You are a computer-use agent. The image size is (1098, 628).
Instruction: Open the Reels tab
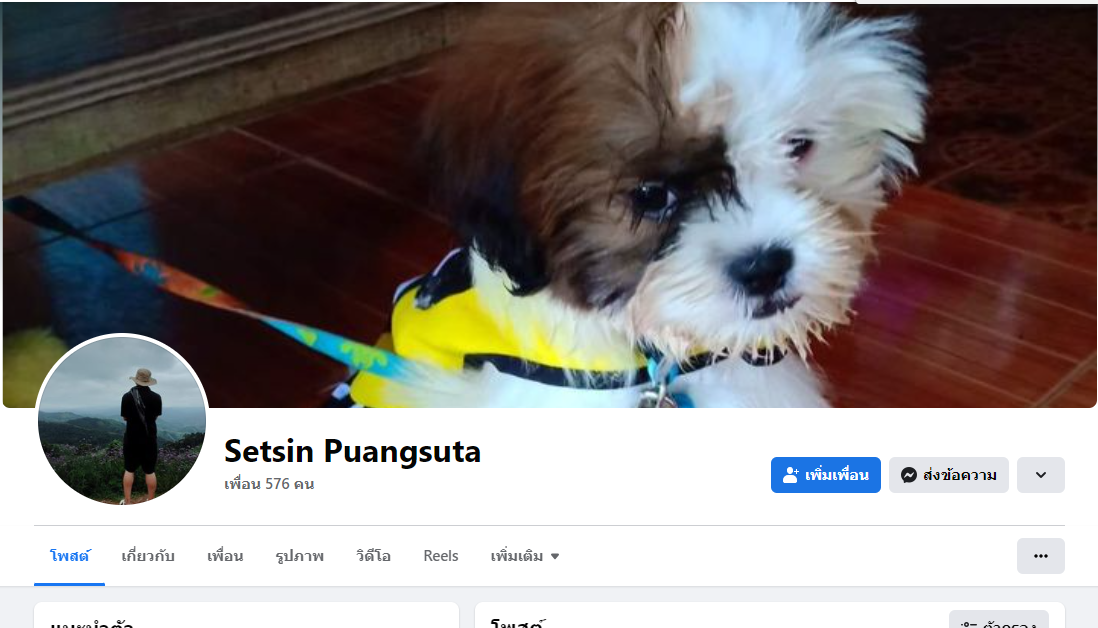440,556
